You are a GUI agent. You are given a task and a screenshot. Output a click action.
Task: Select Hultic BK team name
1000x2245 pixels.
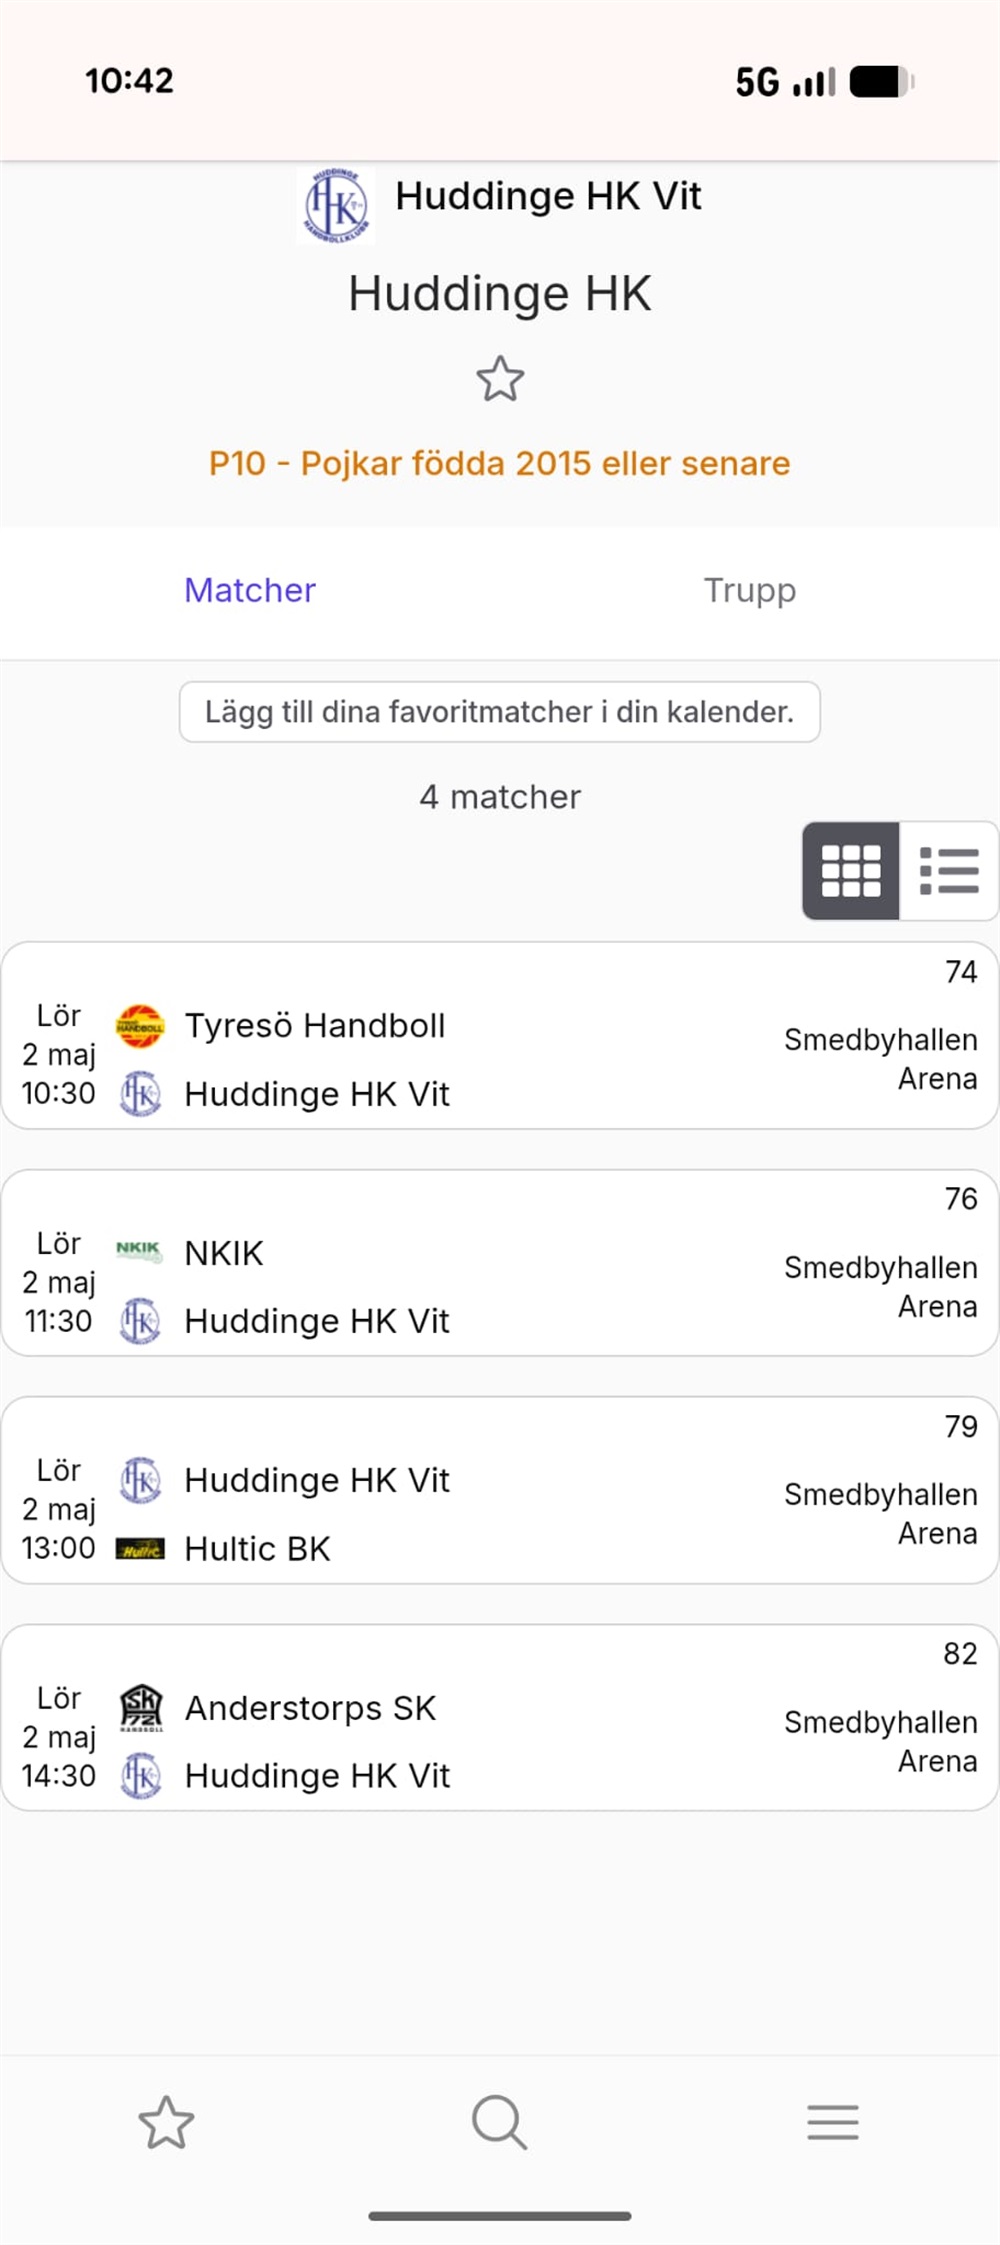[x=258, y=1549]
